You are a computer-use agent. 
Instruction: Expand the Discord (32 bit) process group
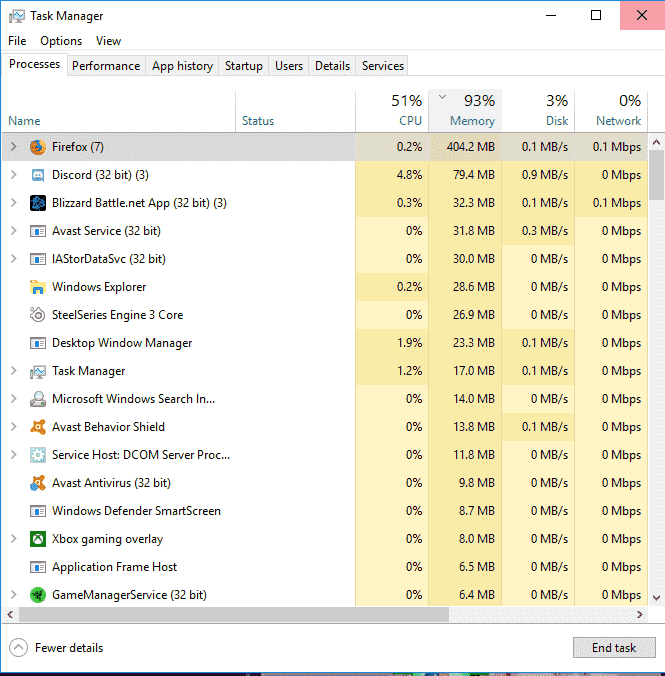click(x=14, y=175)
